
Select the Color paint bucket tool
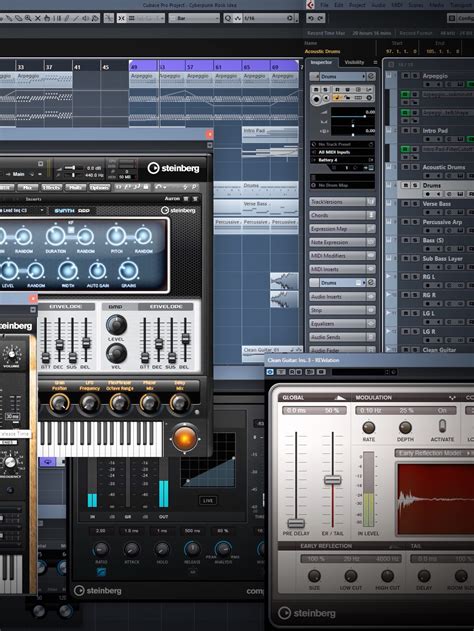point(95,18)
